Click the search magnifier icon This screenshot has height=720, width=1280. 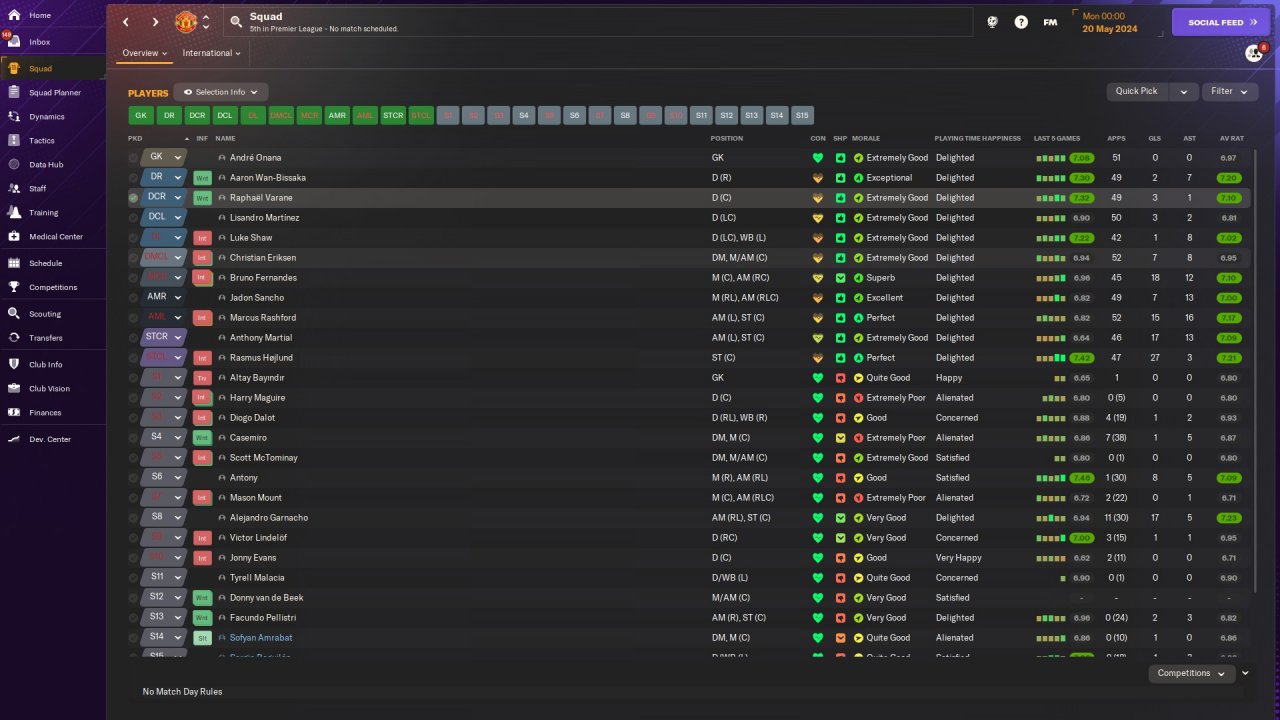point(236,22)
